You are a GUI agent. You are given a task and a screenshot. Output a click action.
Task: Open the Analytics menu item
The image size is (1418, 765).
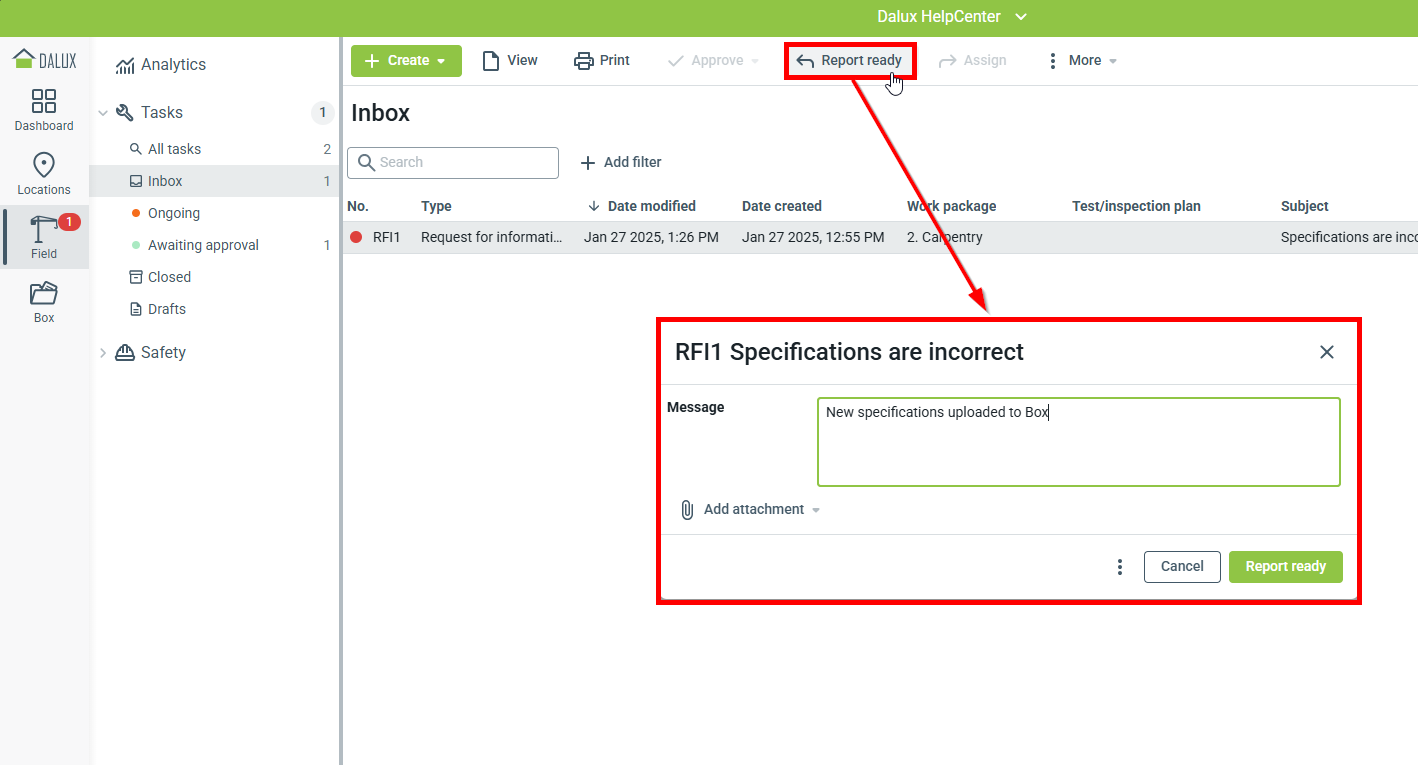(x=172, y=65)
